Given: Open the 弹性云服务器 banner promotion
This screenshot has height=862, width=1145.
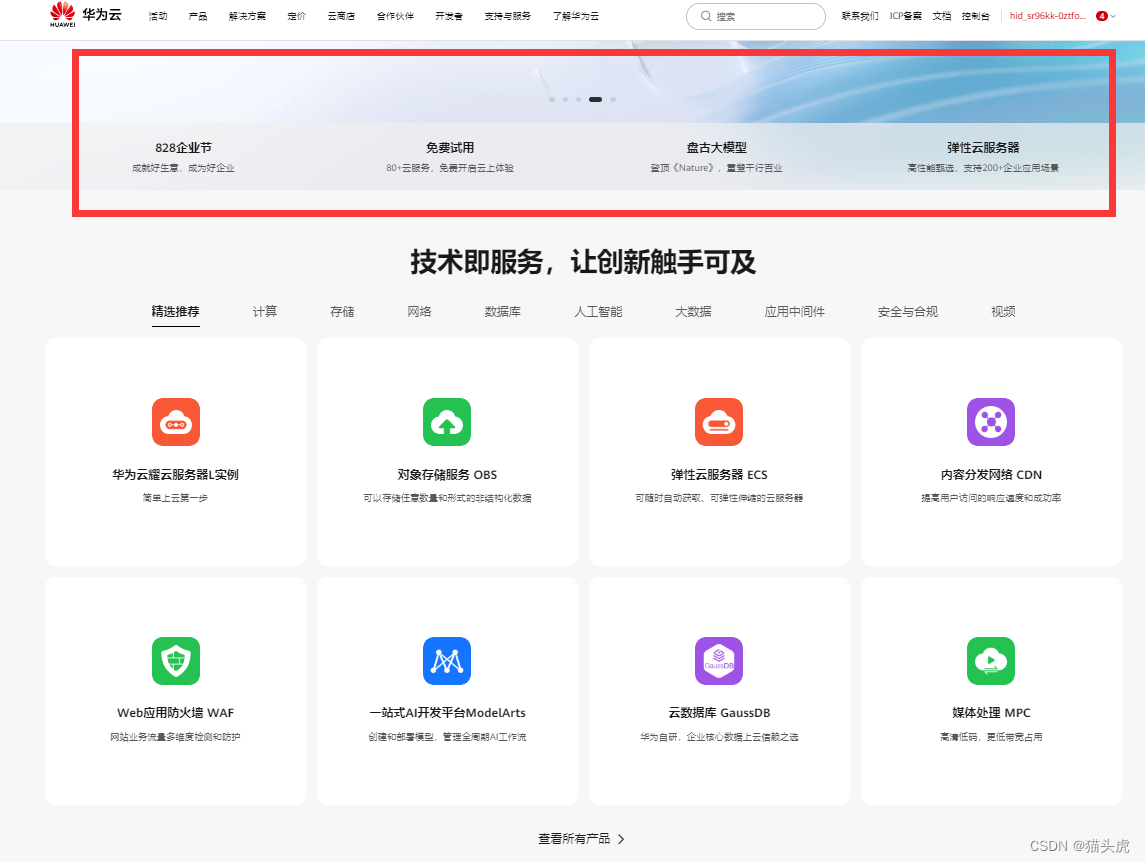Looking at the screenshot, I should click(983, 156).
